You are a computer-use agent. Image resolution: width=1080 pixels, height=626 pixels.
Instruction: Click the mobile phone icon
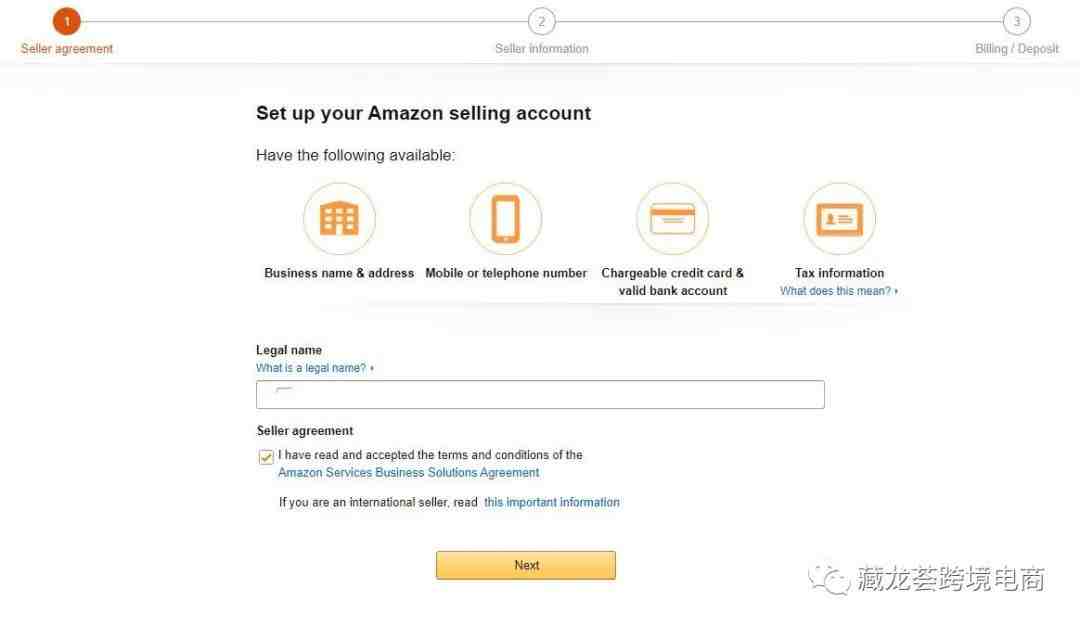click(506, 219)
